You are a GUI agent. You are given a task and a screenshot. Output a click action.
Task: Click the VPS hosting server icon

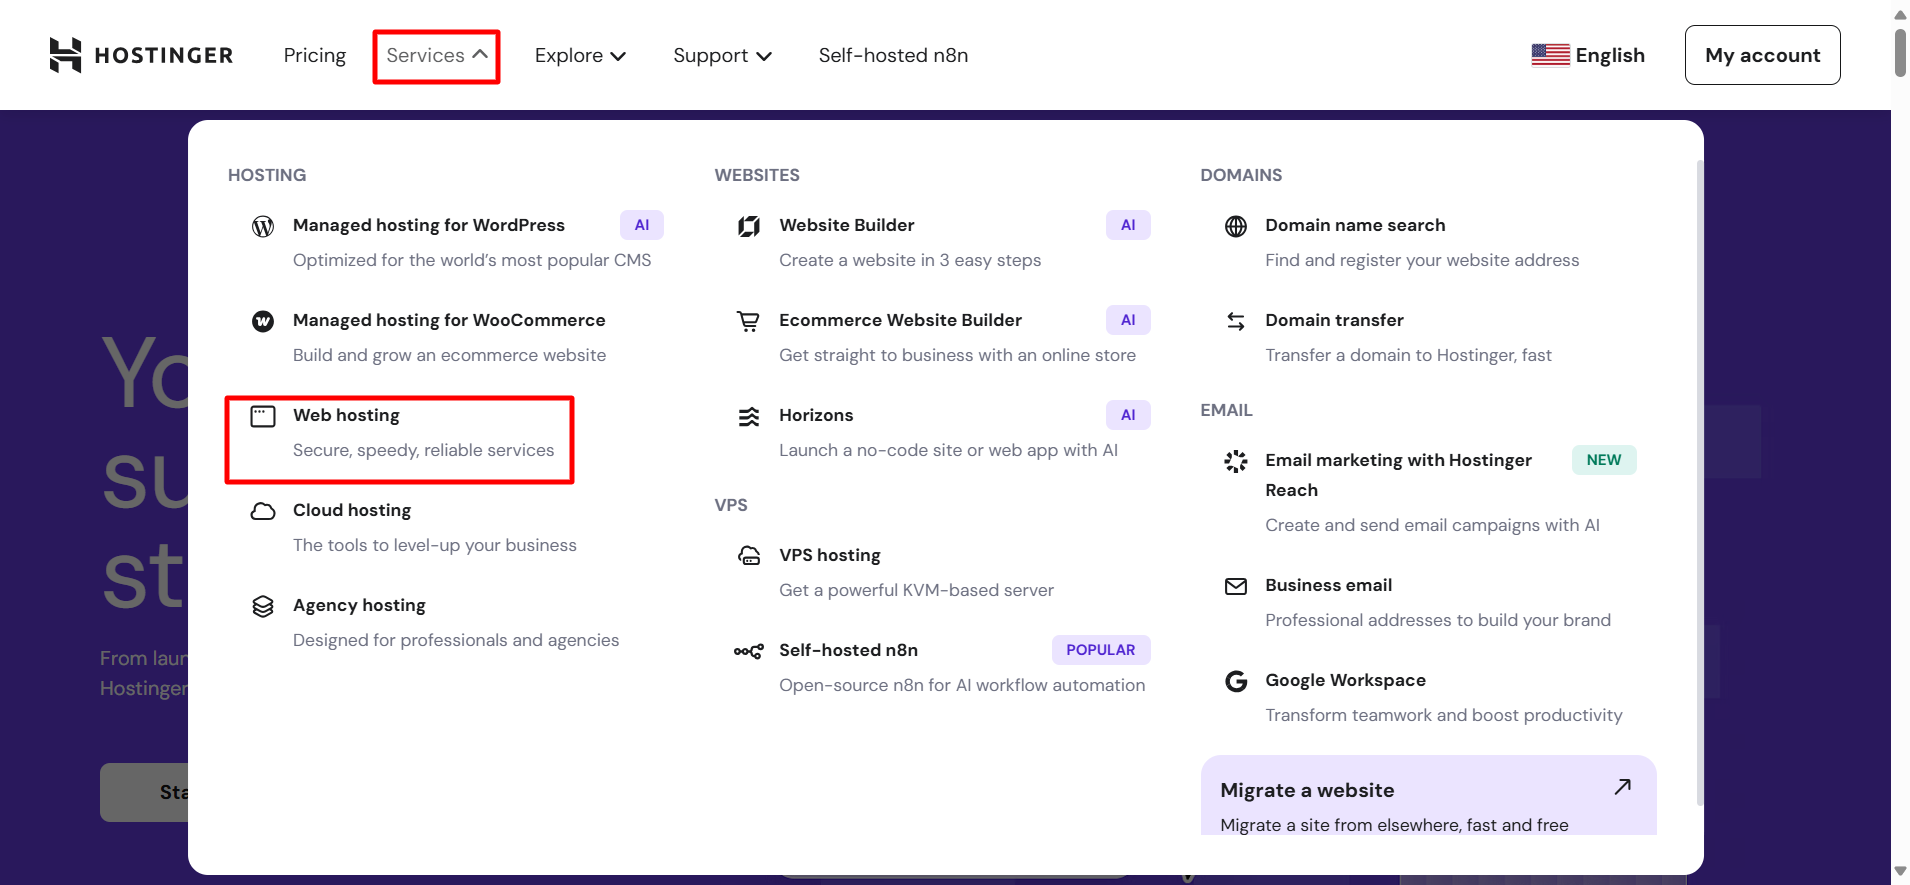tap(749, 556)
